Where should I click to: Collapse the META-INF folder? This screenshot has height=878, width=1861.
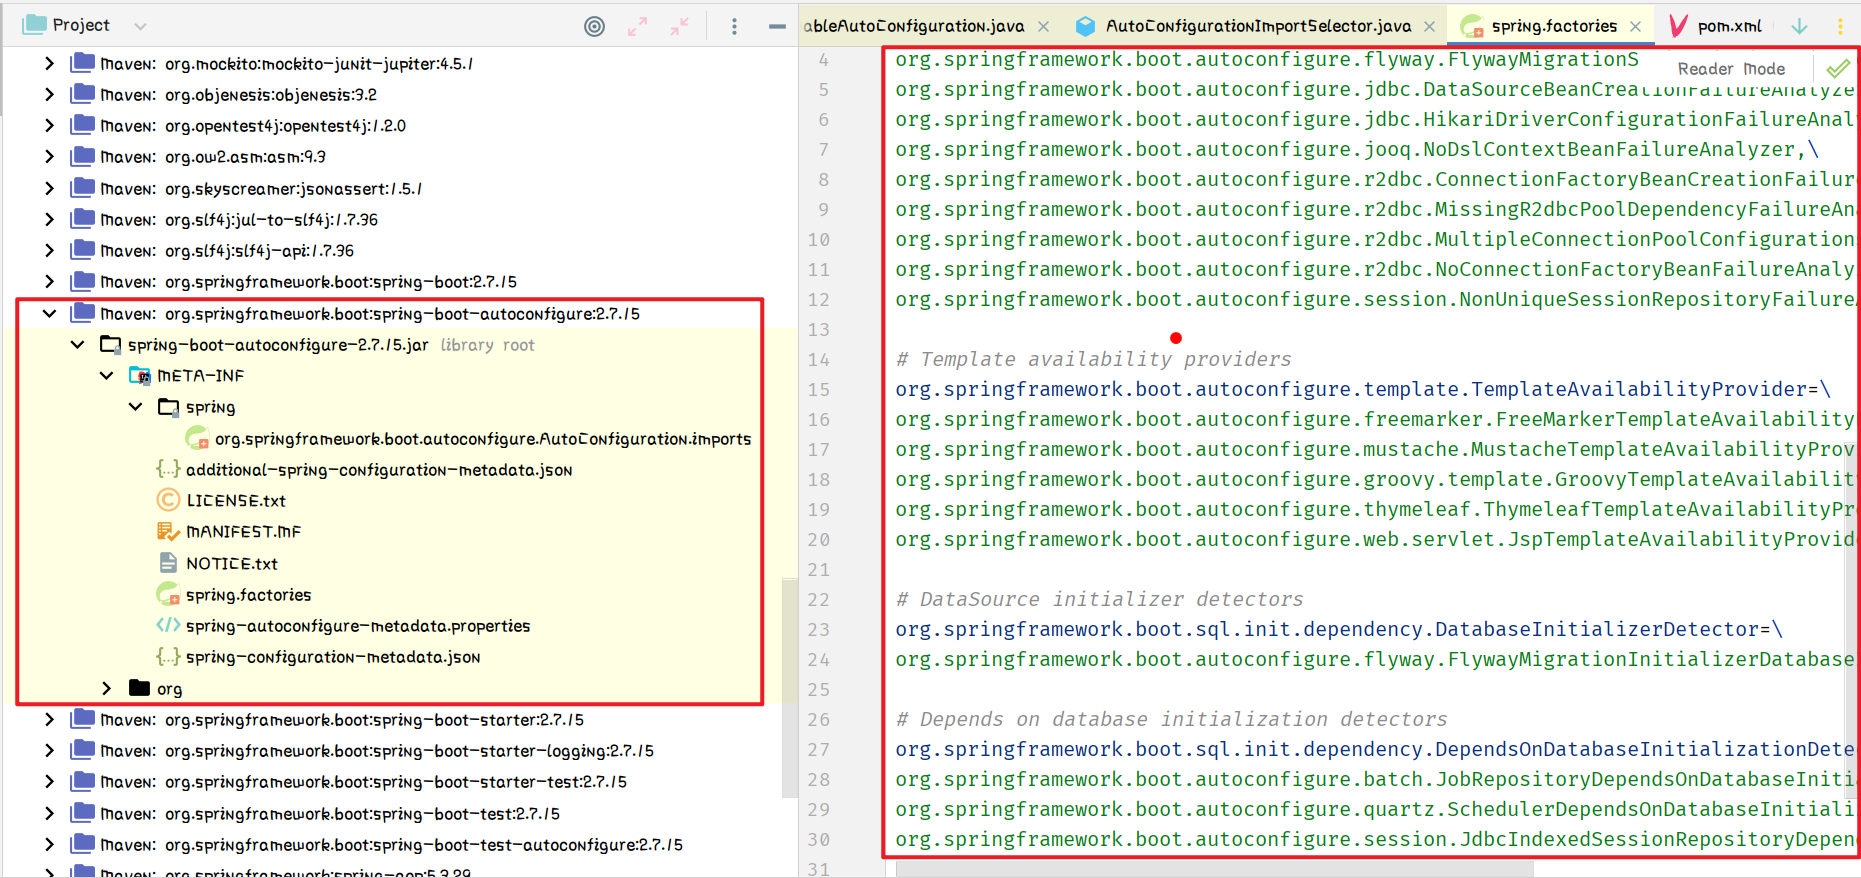[106, 376]
